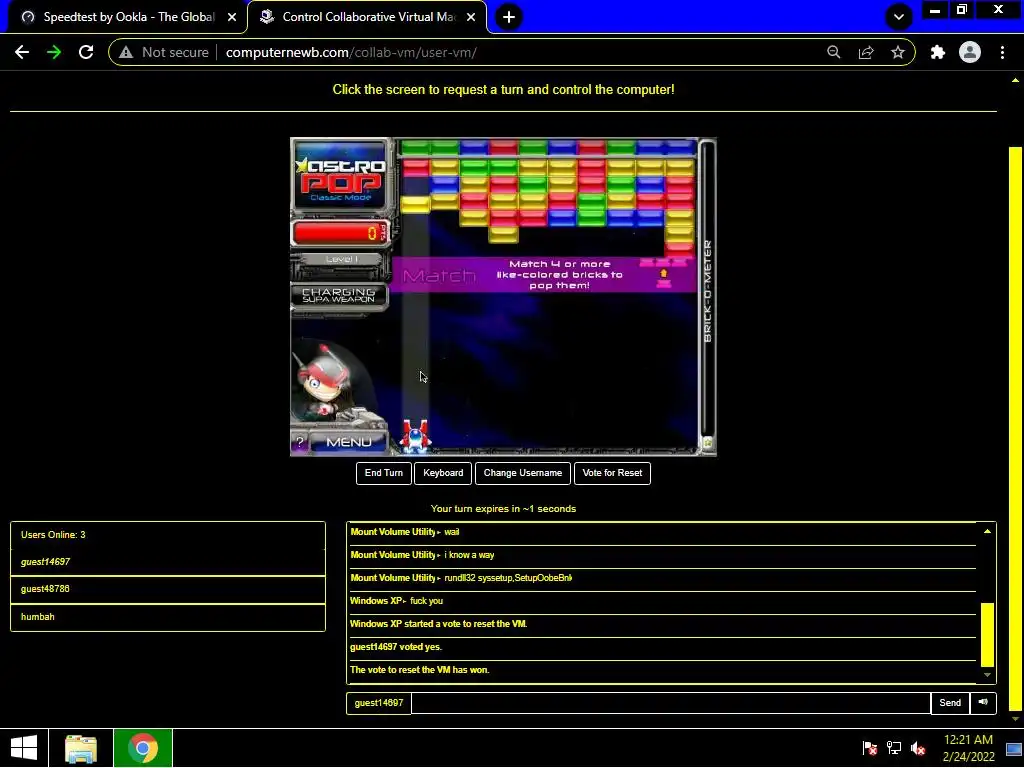Select user guest48786 in the online list
This screenshot has width=1024, height=768.
168,589
